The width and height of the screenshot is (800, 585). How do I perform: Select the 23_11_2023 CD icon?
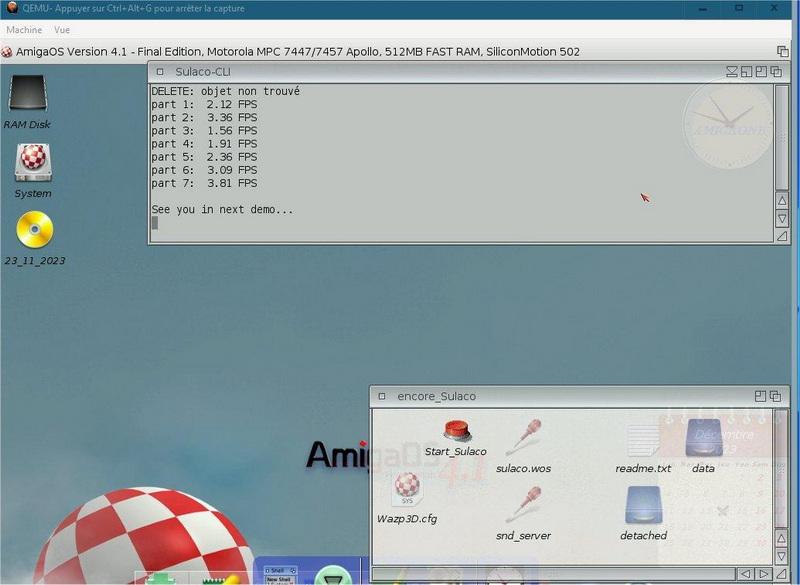point(34,230)
